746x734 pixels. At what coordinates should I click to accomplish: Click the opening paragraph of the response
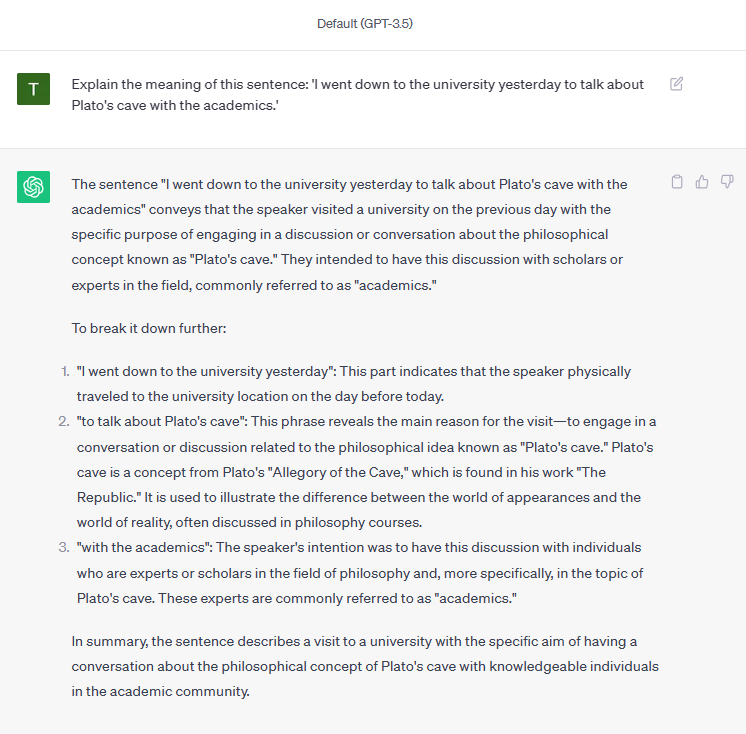[x=349, y=234]
